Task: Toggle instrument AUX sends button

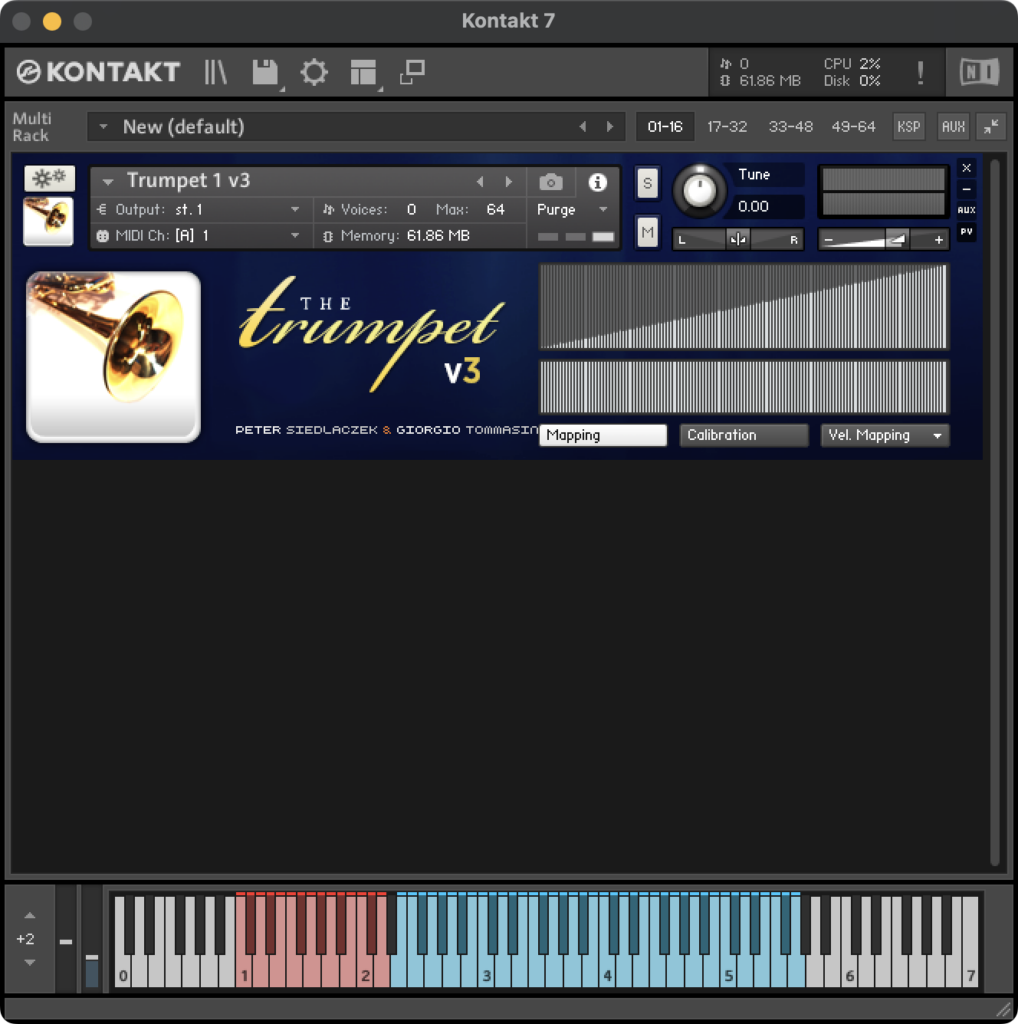Action: [x=966, y=210]
